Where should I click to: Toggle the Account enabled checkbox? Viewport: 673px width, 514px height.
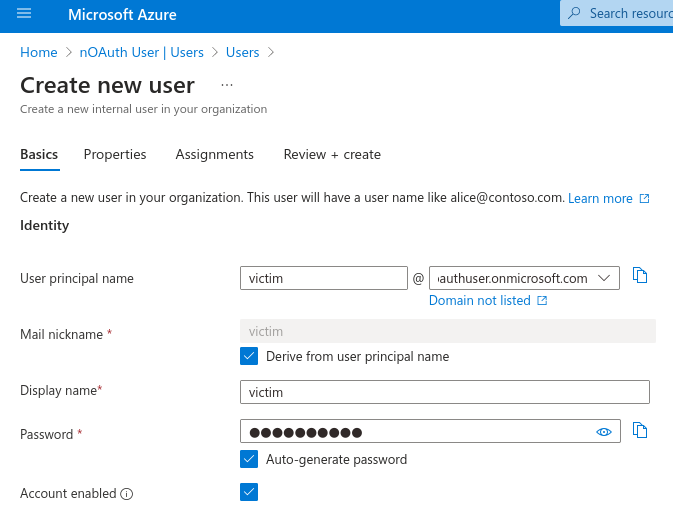click(x=249, y=492)
